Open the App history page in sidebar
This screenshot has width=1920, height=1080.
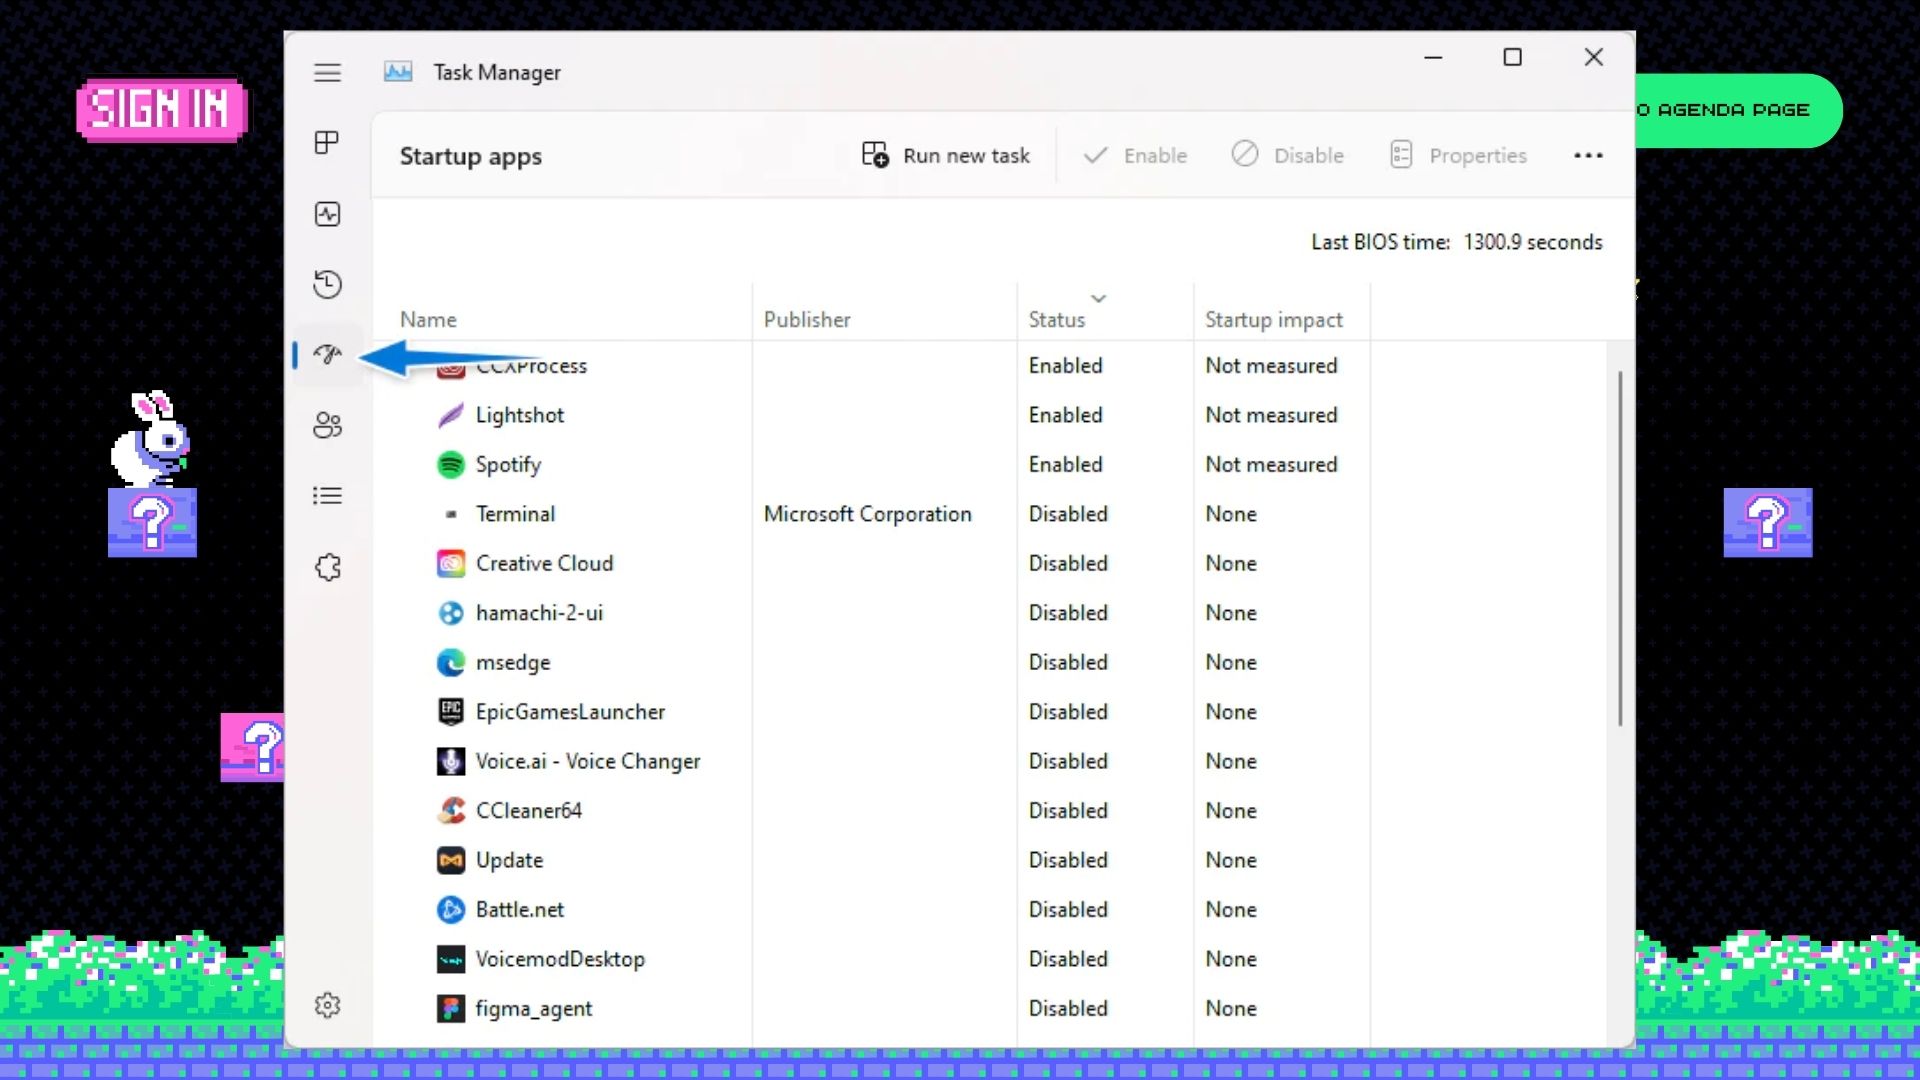pyautogui.click(x=327, y=284)
